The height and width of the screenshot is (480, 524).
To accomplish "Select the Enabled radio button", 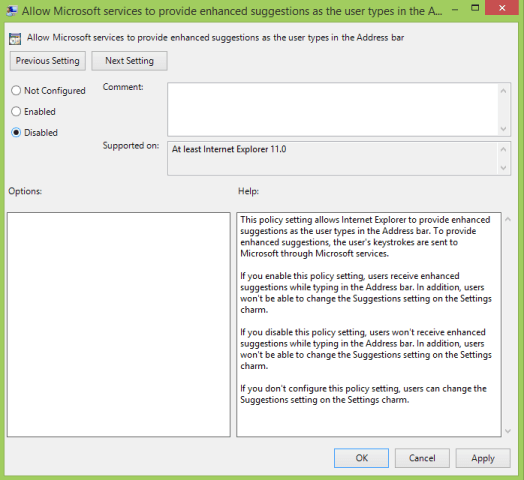I will 16,112.
